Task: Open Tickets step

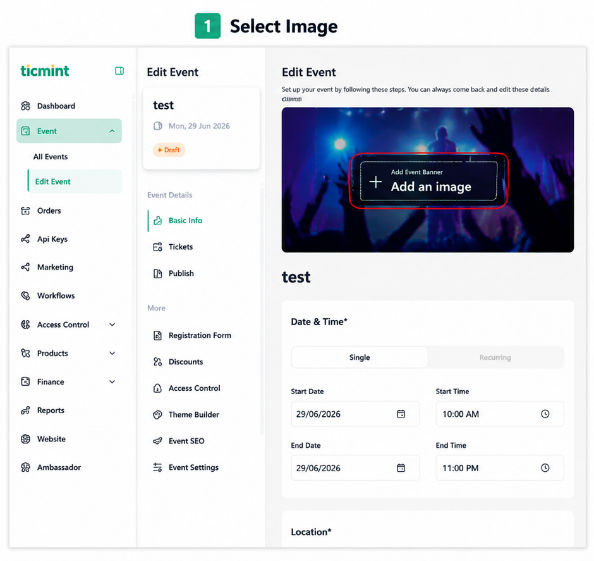Action: 181,247
